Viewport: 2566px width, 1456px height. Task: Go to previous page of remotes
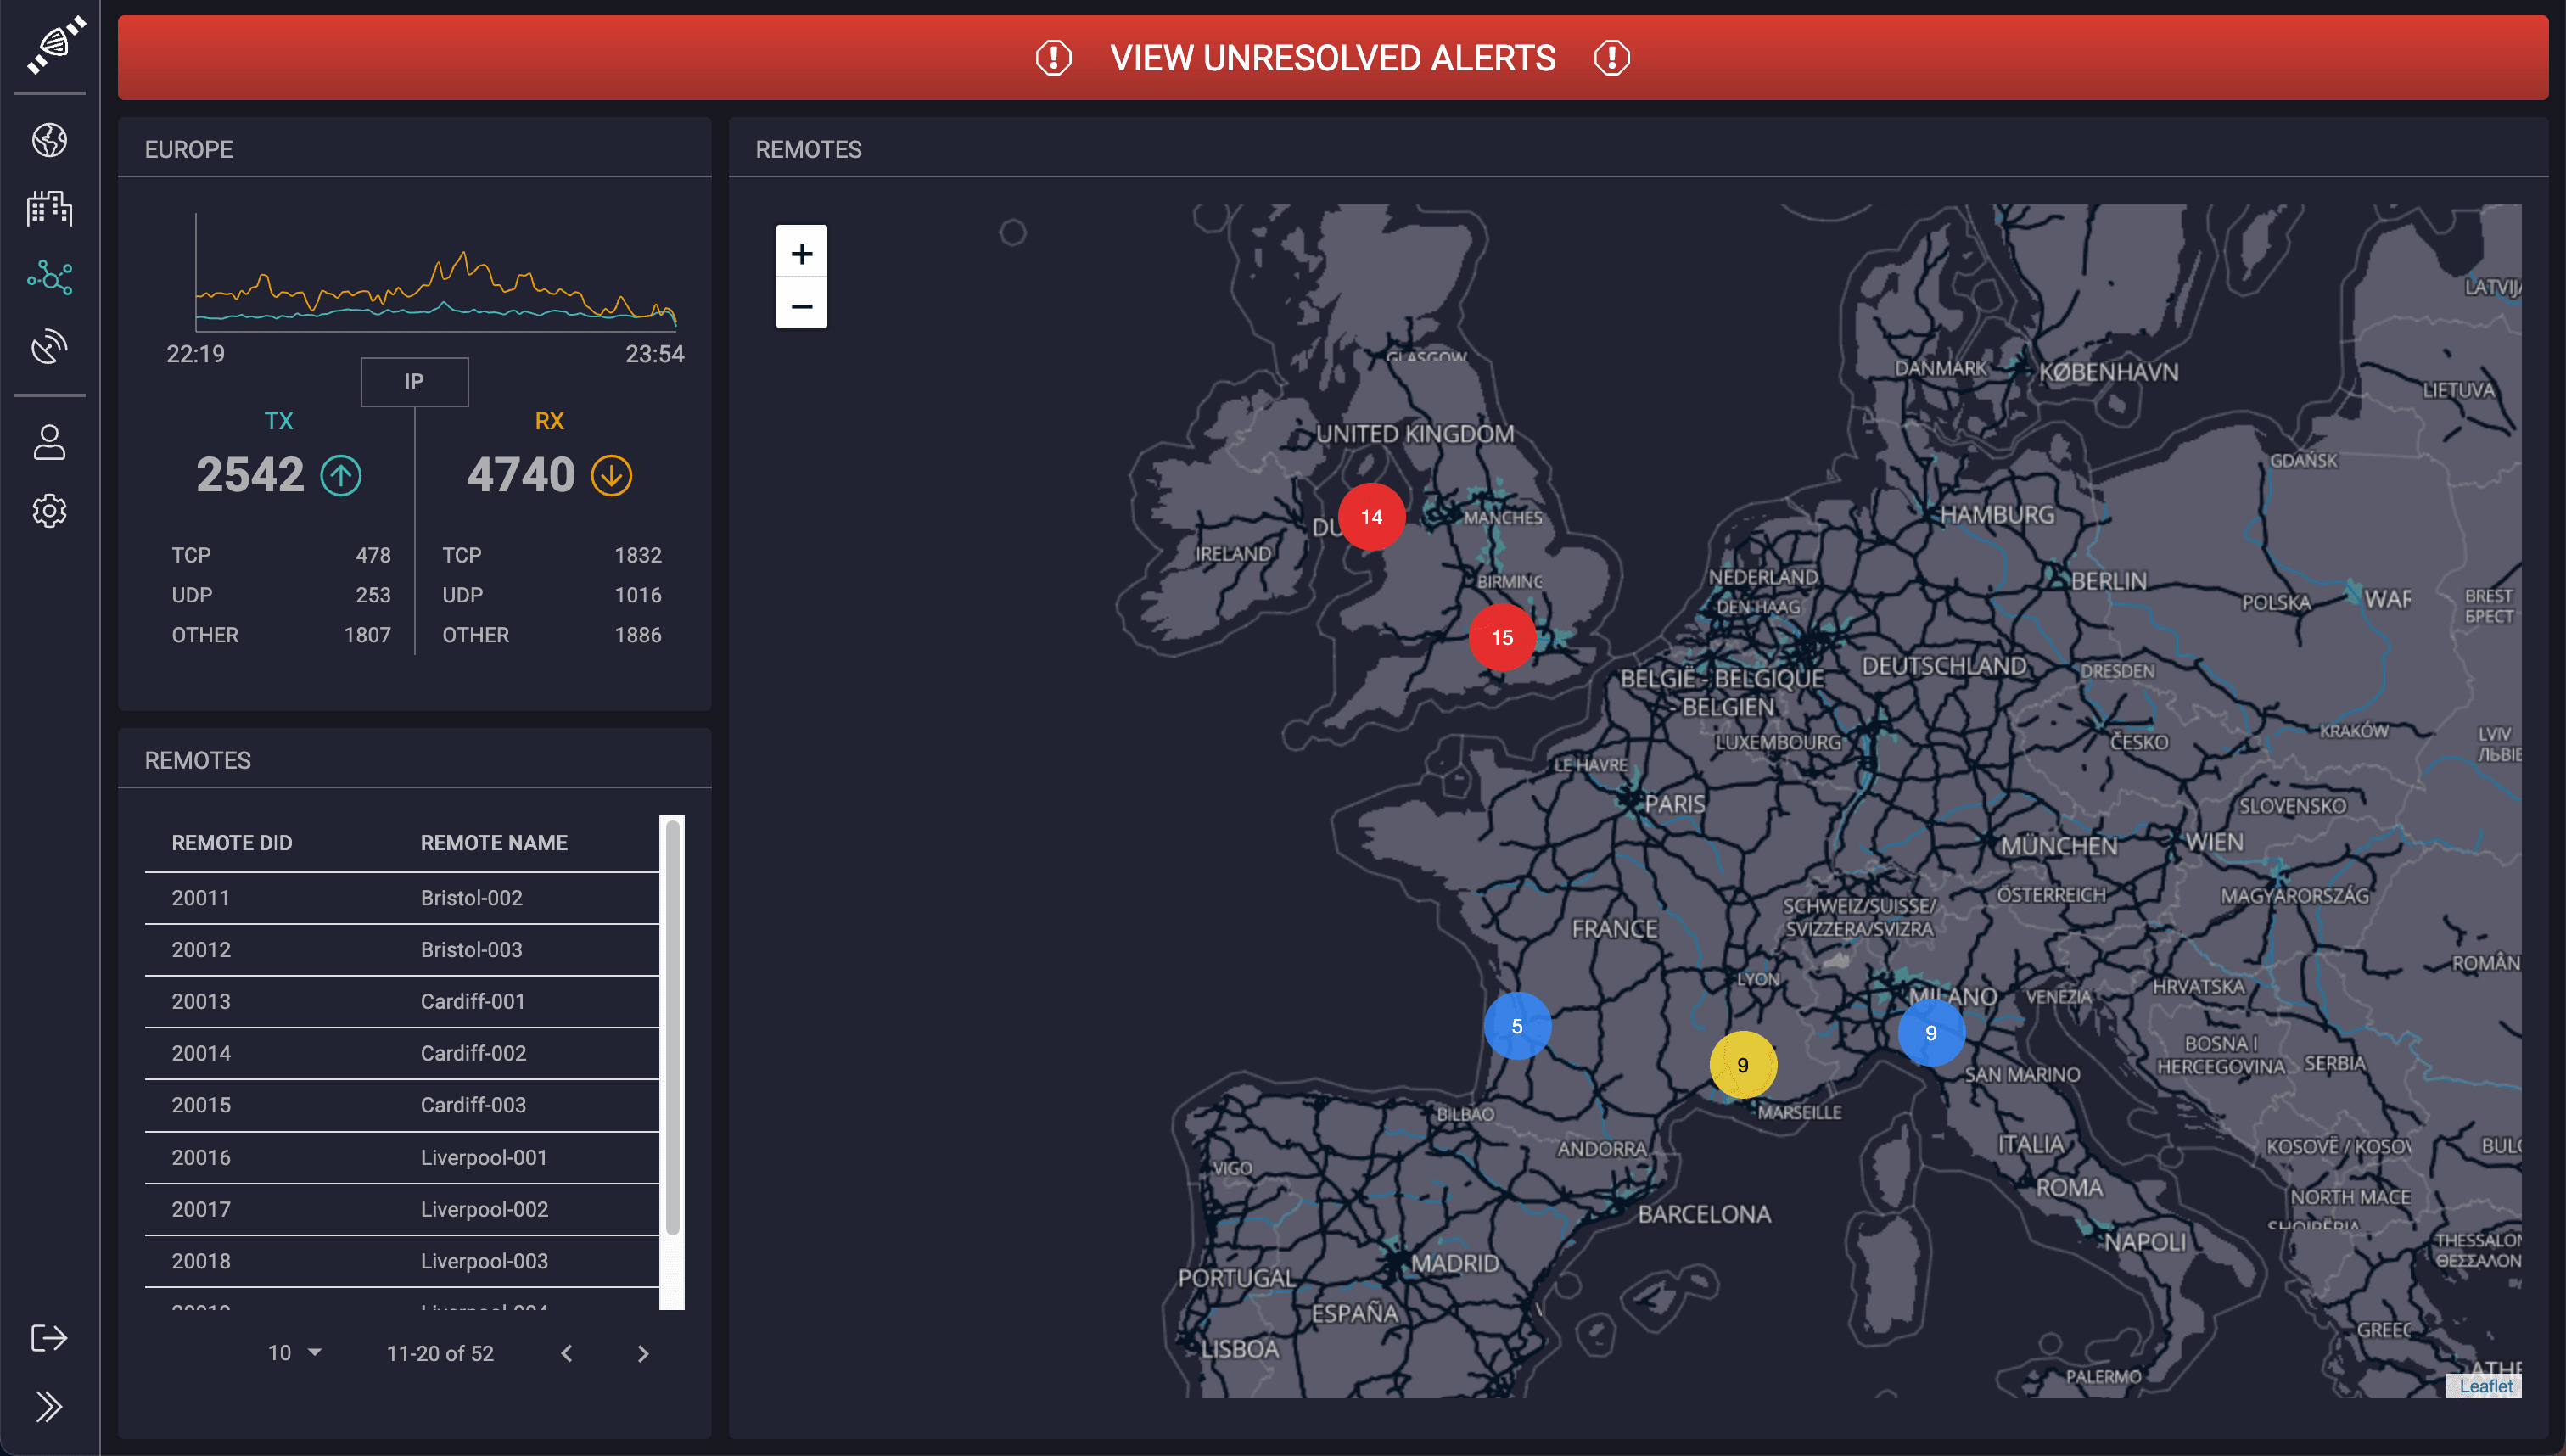pos(567,1353)
